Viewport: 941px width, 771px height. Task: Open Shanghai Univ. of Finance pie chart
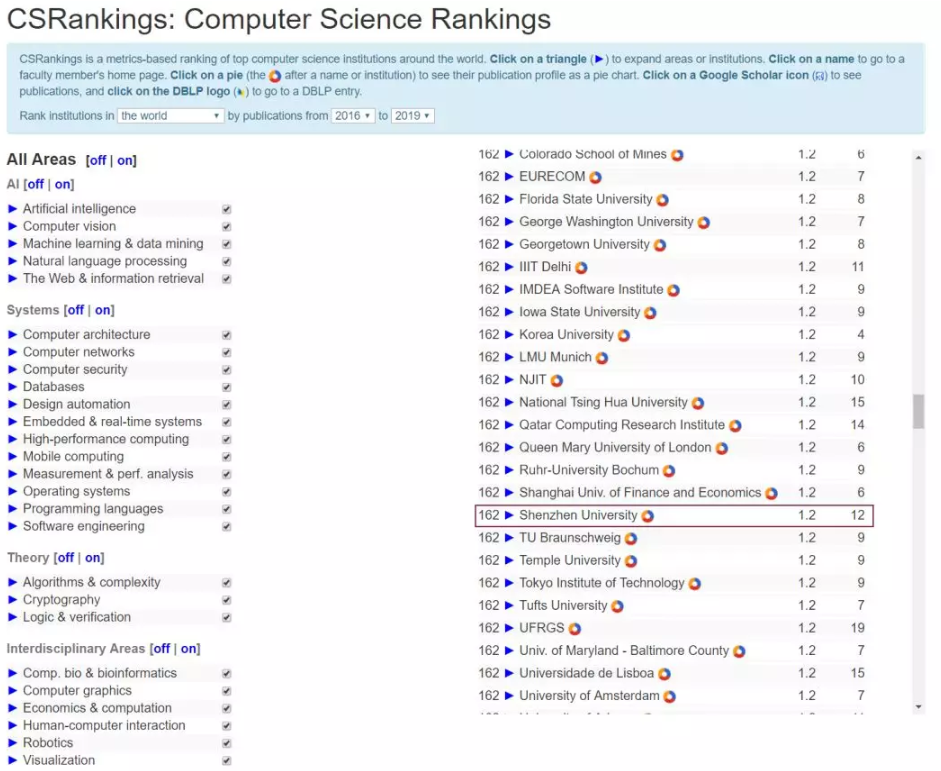[x=772, y=494]
